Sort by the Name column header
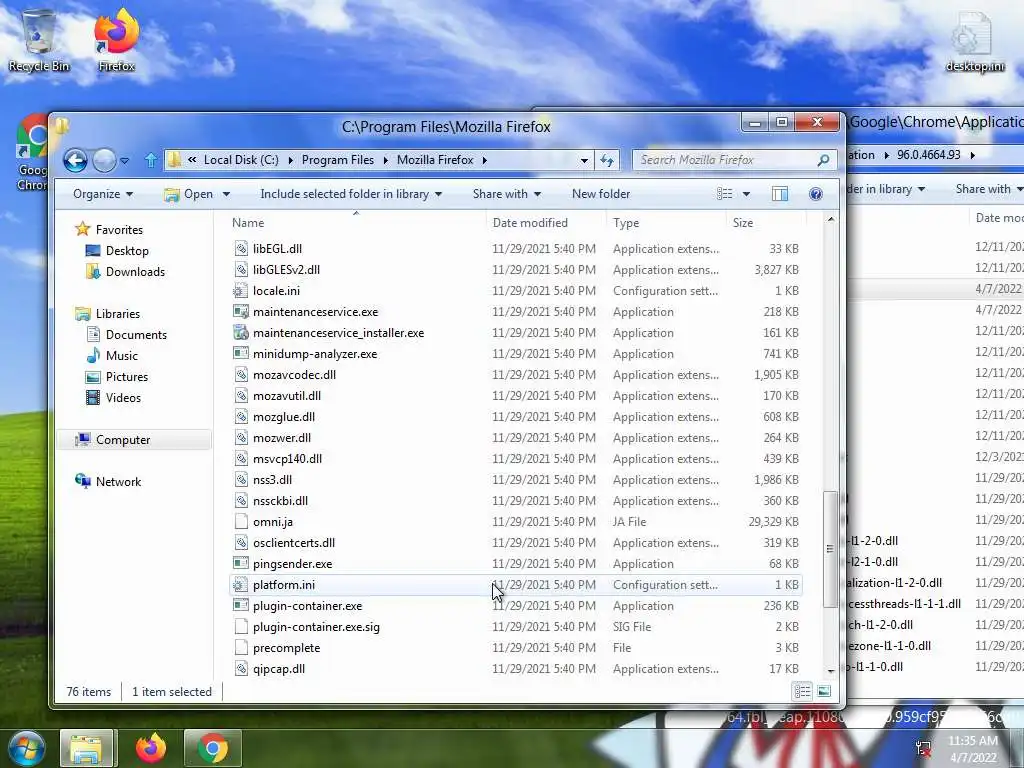Image resolution: width=1024 pixels, height=768 pixels. coord(357,223)
